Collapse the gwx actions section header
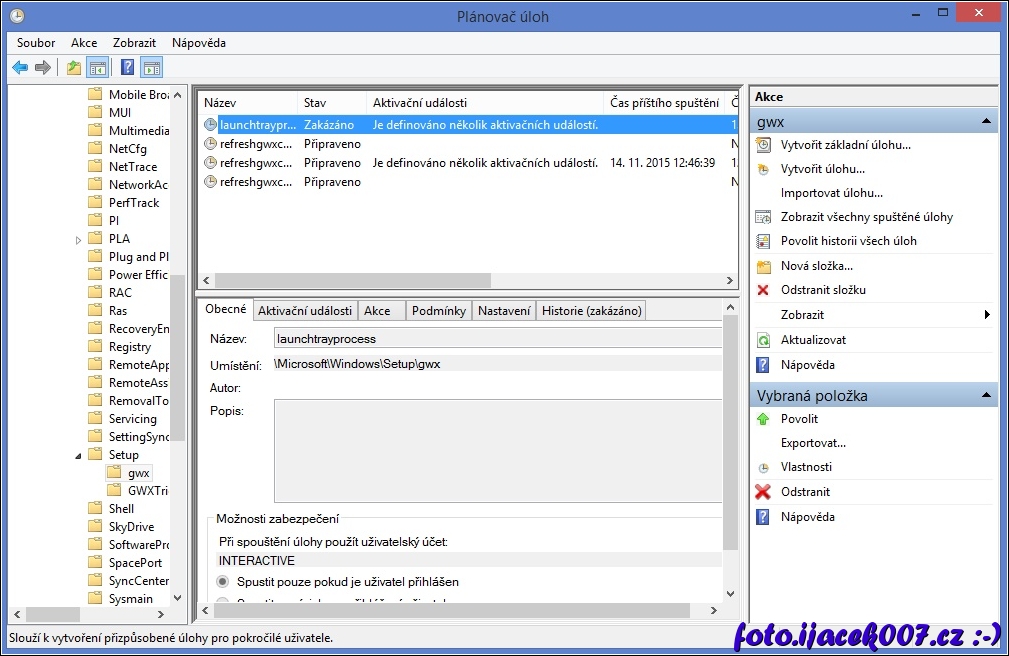This screenshot has height=656, width=1009. (987, 122)
